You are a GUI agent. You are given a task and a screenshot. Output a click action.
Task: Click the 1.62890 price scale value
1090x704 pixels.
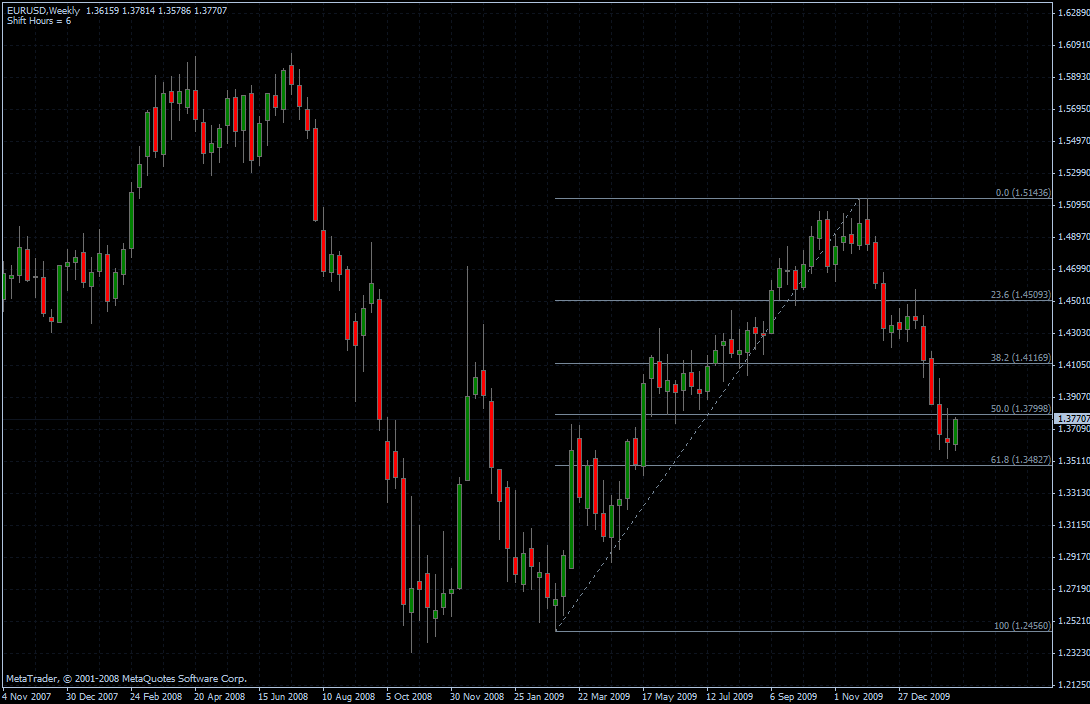(1073, 13)
